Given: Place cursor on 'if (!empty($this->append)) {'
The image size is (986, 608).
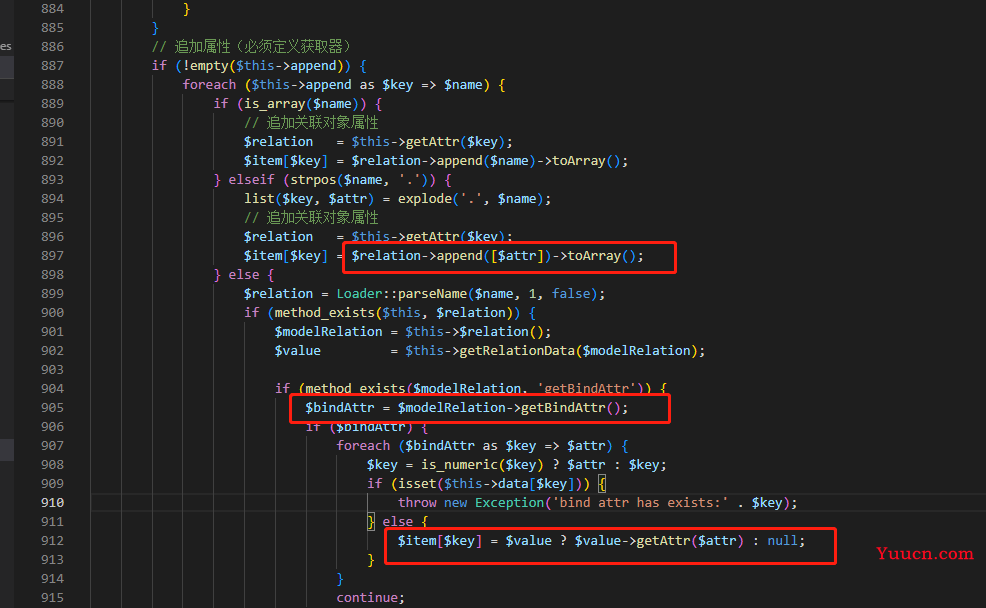Looking at the screenshot, I should pyautogui.click(x=259, y=65).
